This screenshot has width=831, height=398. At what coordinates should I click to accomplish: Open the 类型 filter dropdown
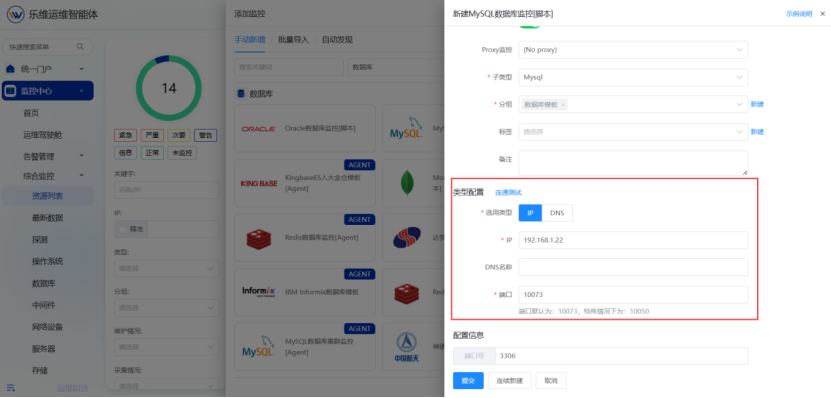(166, 269)
